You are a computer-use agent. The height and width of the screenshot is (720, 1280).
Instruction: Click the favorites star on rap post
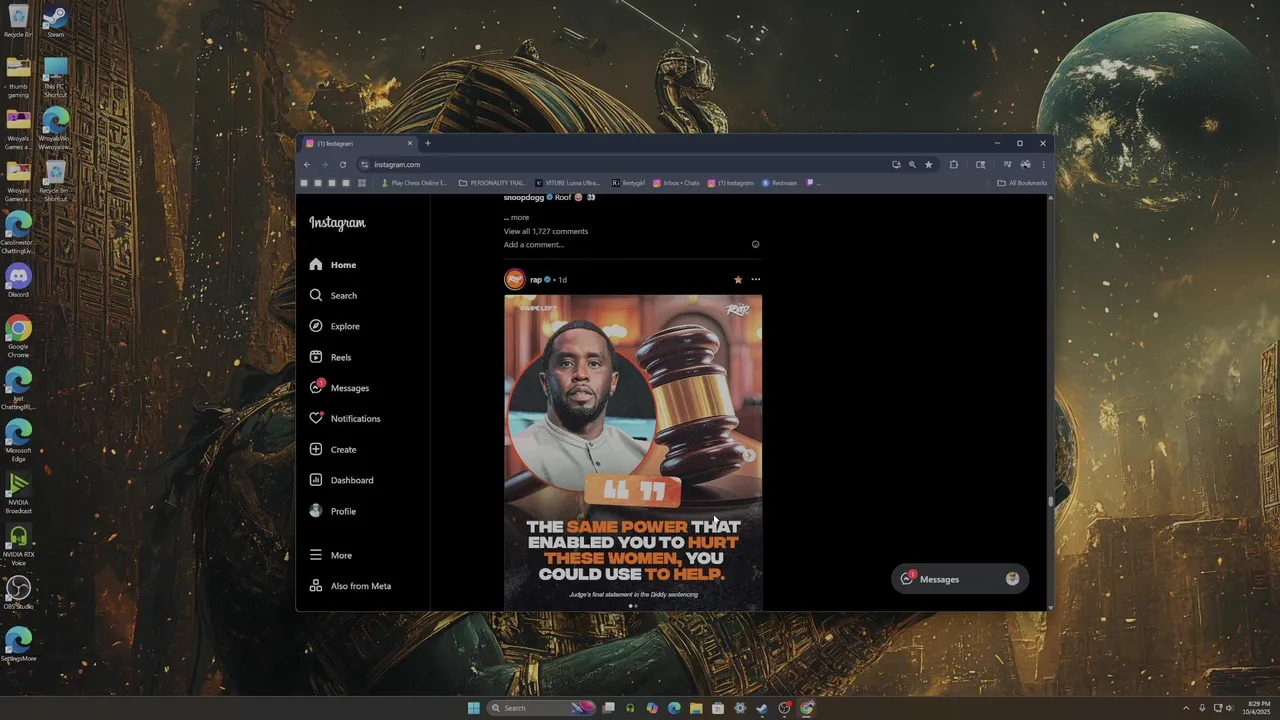(x=738, y=280)
